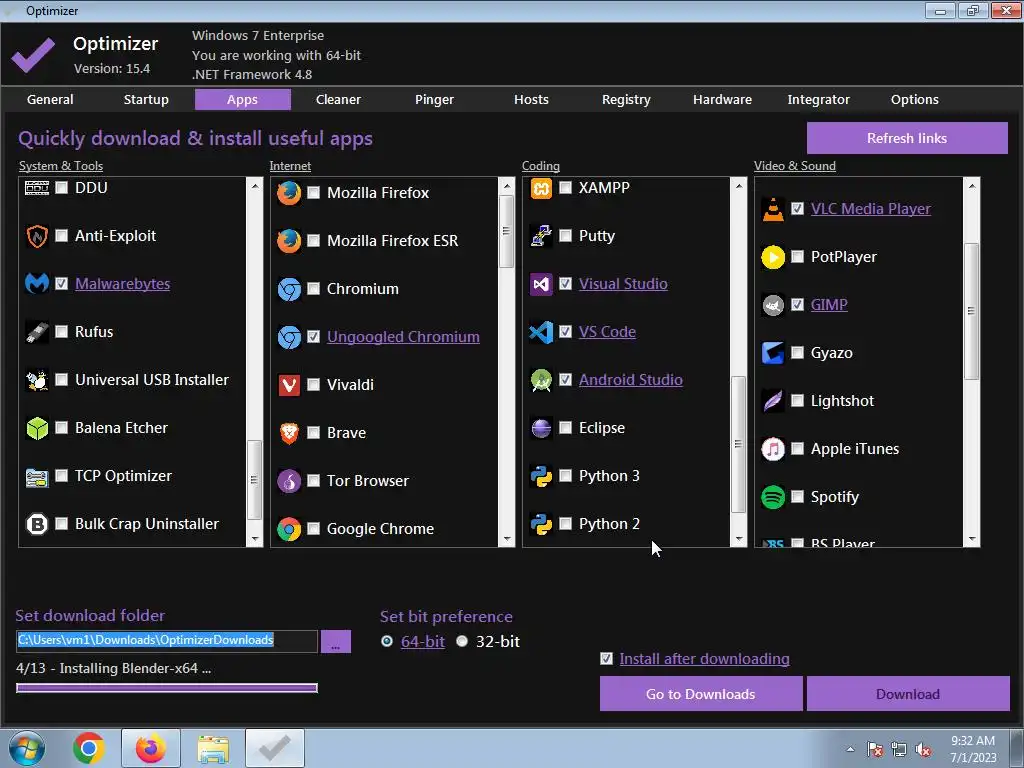Click the GIMP link label

(829, 304)
